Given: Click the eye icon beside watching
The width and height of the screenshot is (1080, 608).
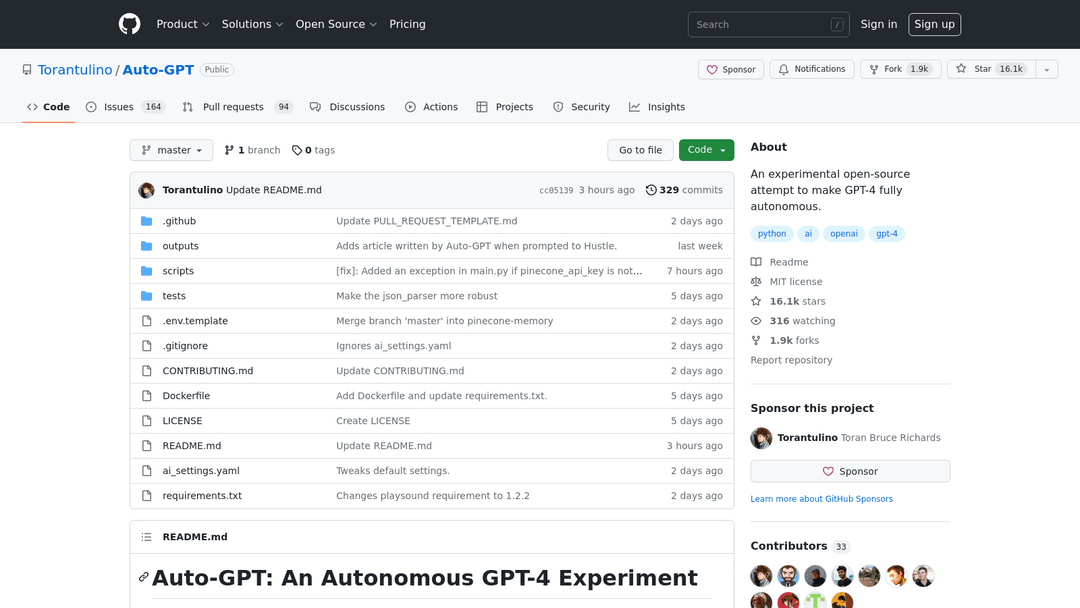Looking at the screenshot, I should point(756,321).
